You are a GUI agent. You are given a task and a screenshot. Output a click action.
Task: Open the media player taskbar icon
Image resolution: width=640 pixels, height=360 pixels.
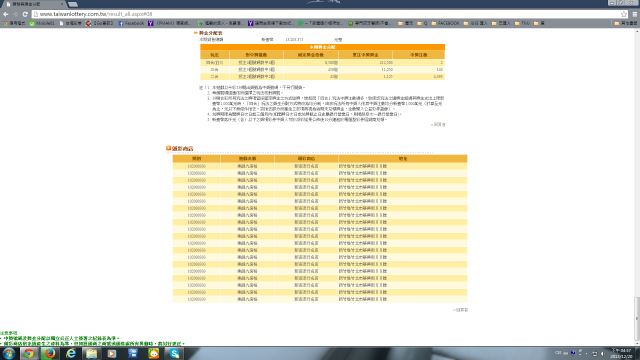112,353
